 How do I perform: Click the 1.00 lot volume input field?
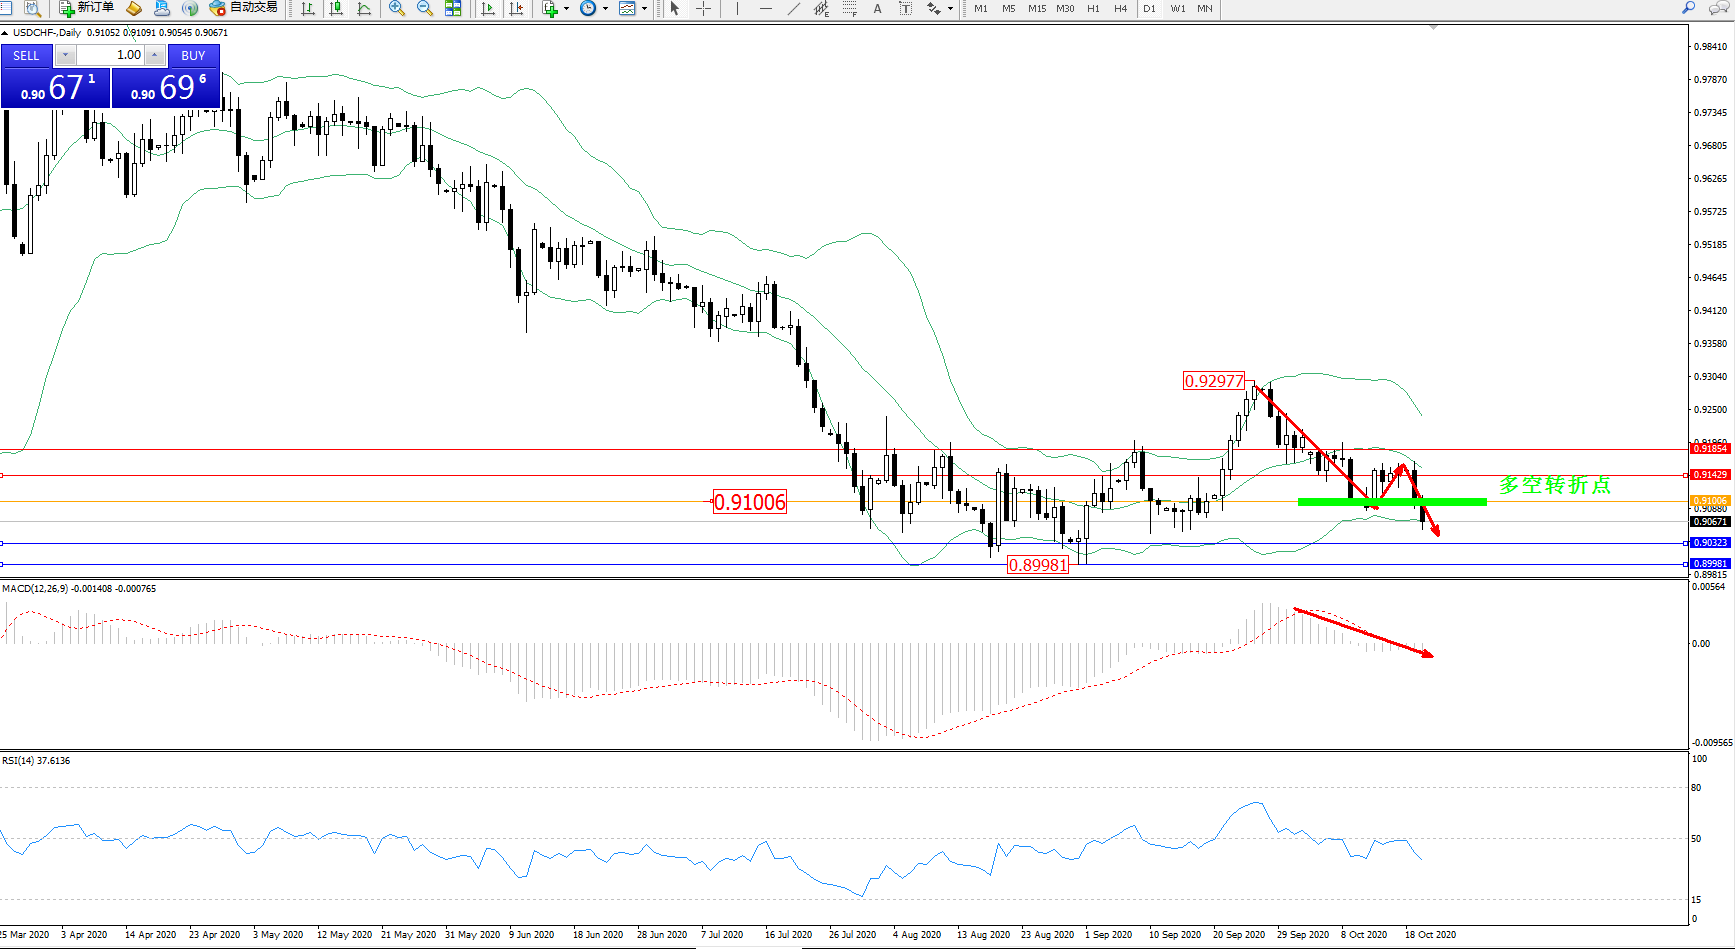coord(112,55)
